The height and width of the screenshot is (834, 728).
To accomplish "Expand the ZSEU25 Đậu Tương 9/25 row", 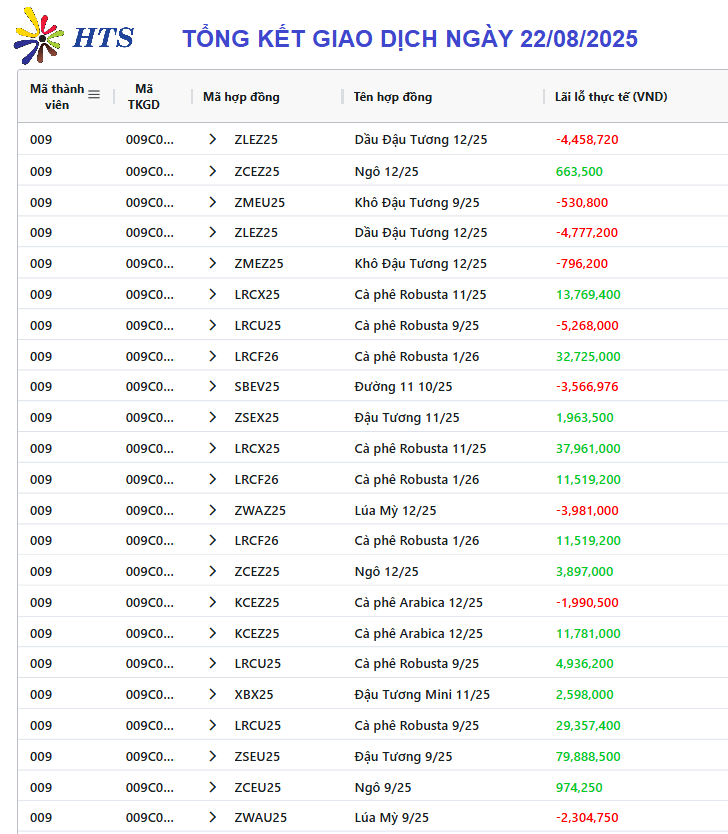I will coord(213,756).
